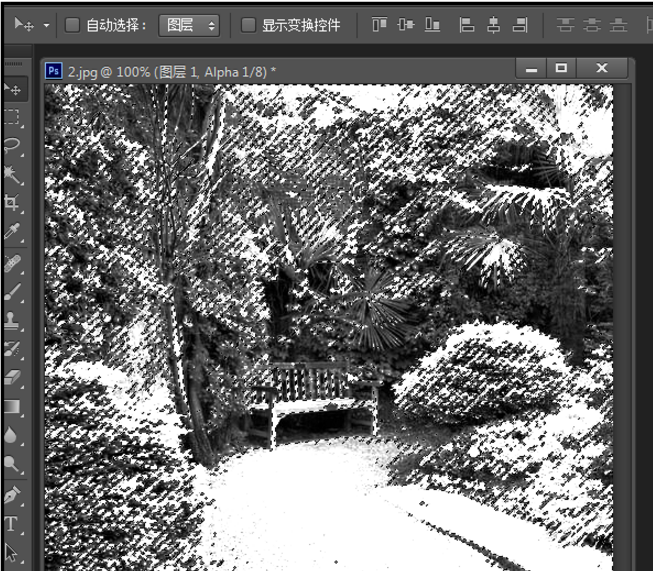
Task: Minimize the 2.jpg document window
Action: [x=531, y=68]
